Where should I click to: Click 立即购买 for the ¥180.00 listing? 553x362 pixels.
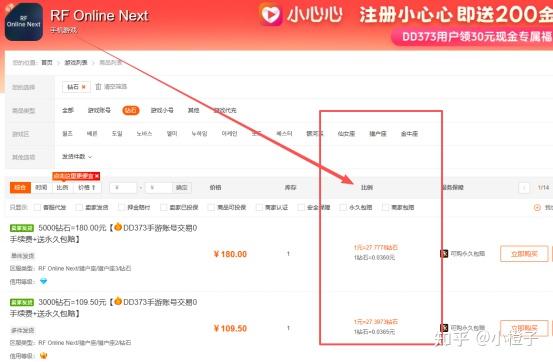(524, 254)
